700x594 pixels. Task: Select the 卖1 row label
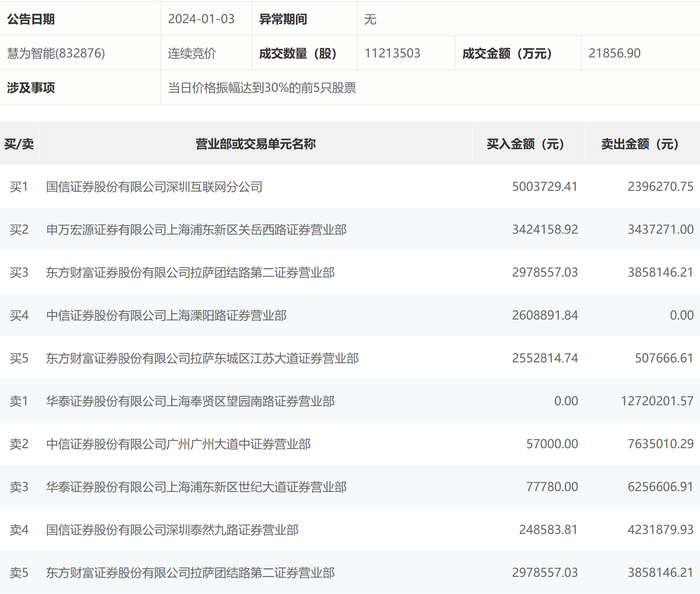[19, 401]
